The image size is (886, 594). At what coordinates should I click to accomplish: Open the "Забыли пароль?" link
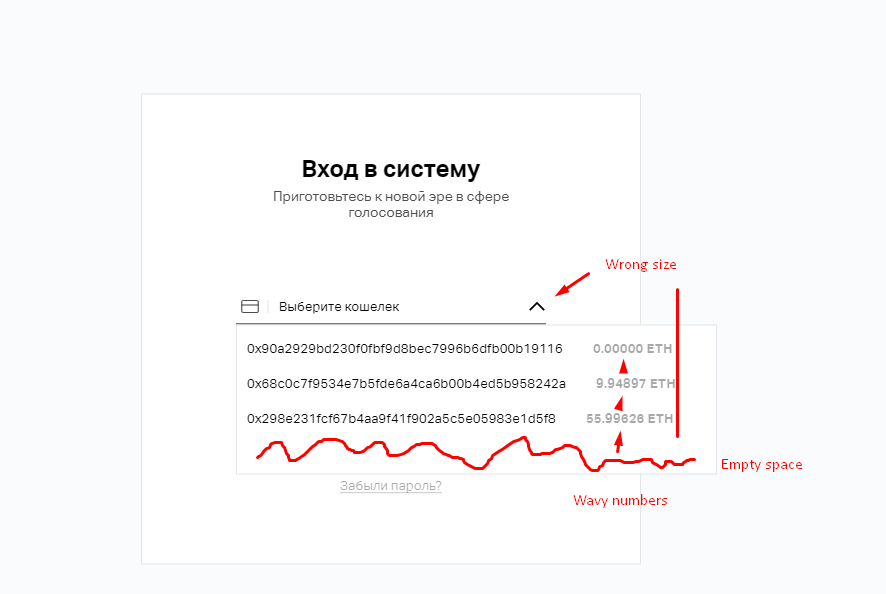[390, 484]
